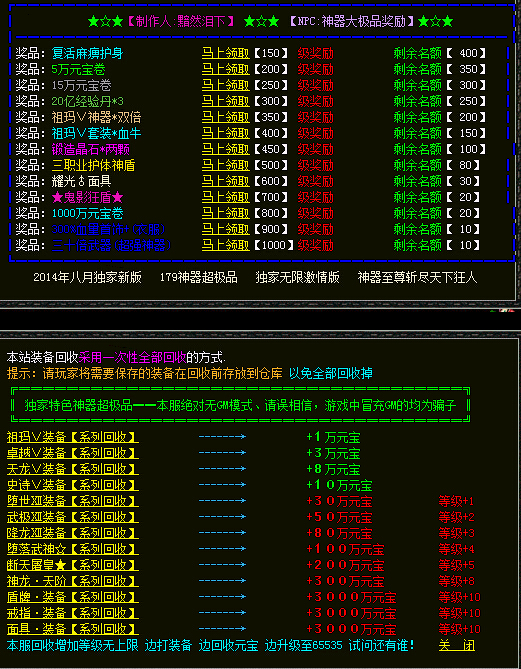The height and width of the screenshot is (669, 521).
Task: Claim the level 400 reward link
Action: pos(226,134)
